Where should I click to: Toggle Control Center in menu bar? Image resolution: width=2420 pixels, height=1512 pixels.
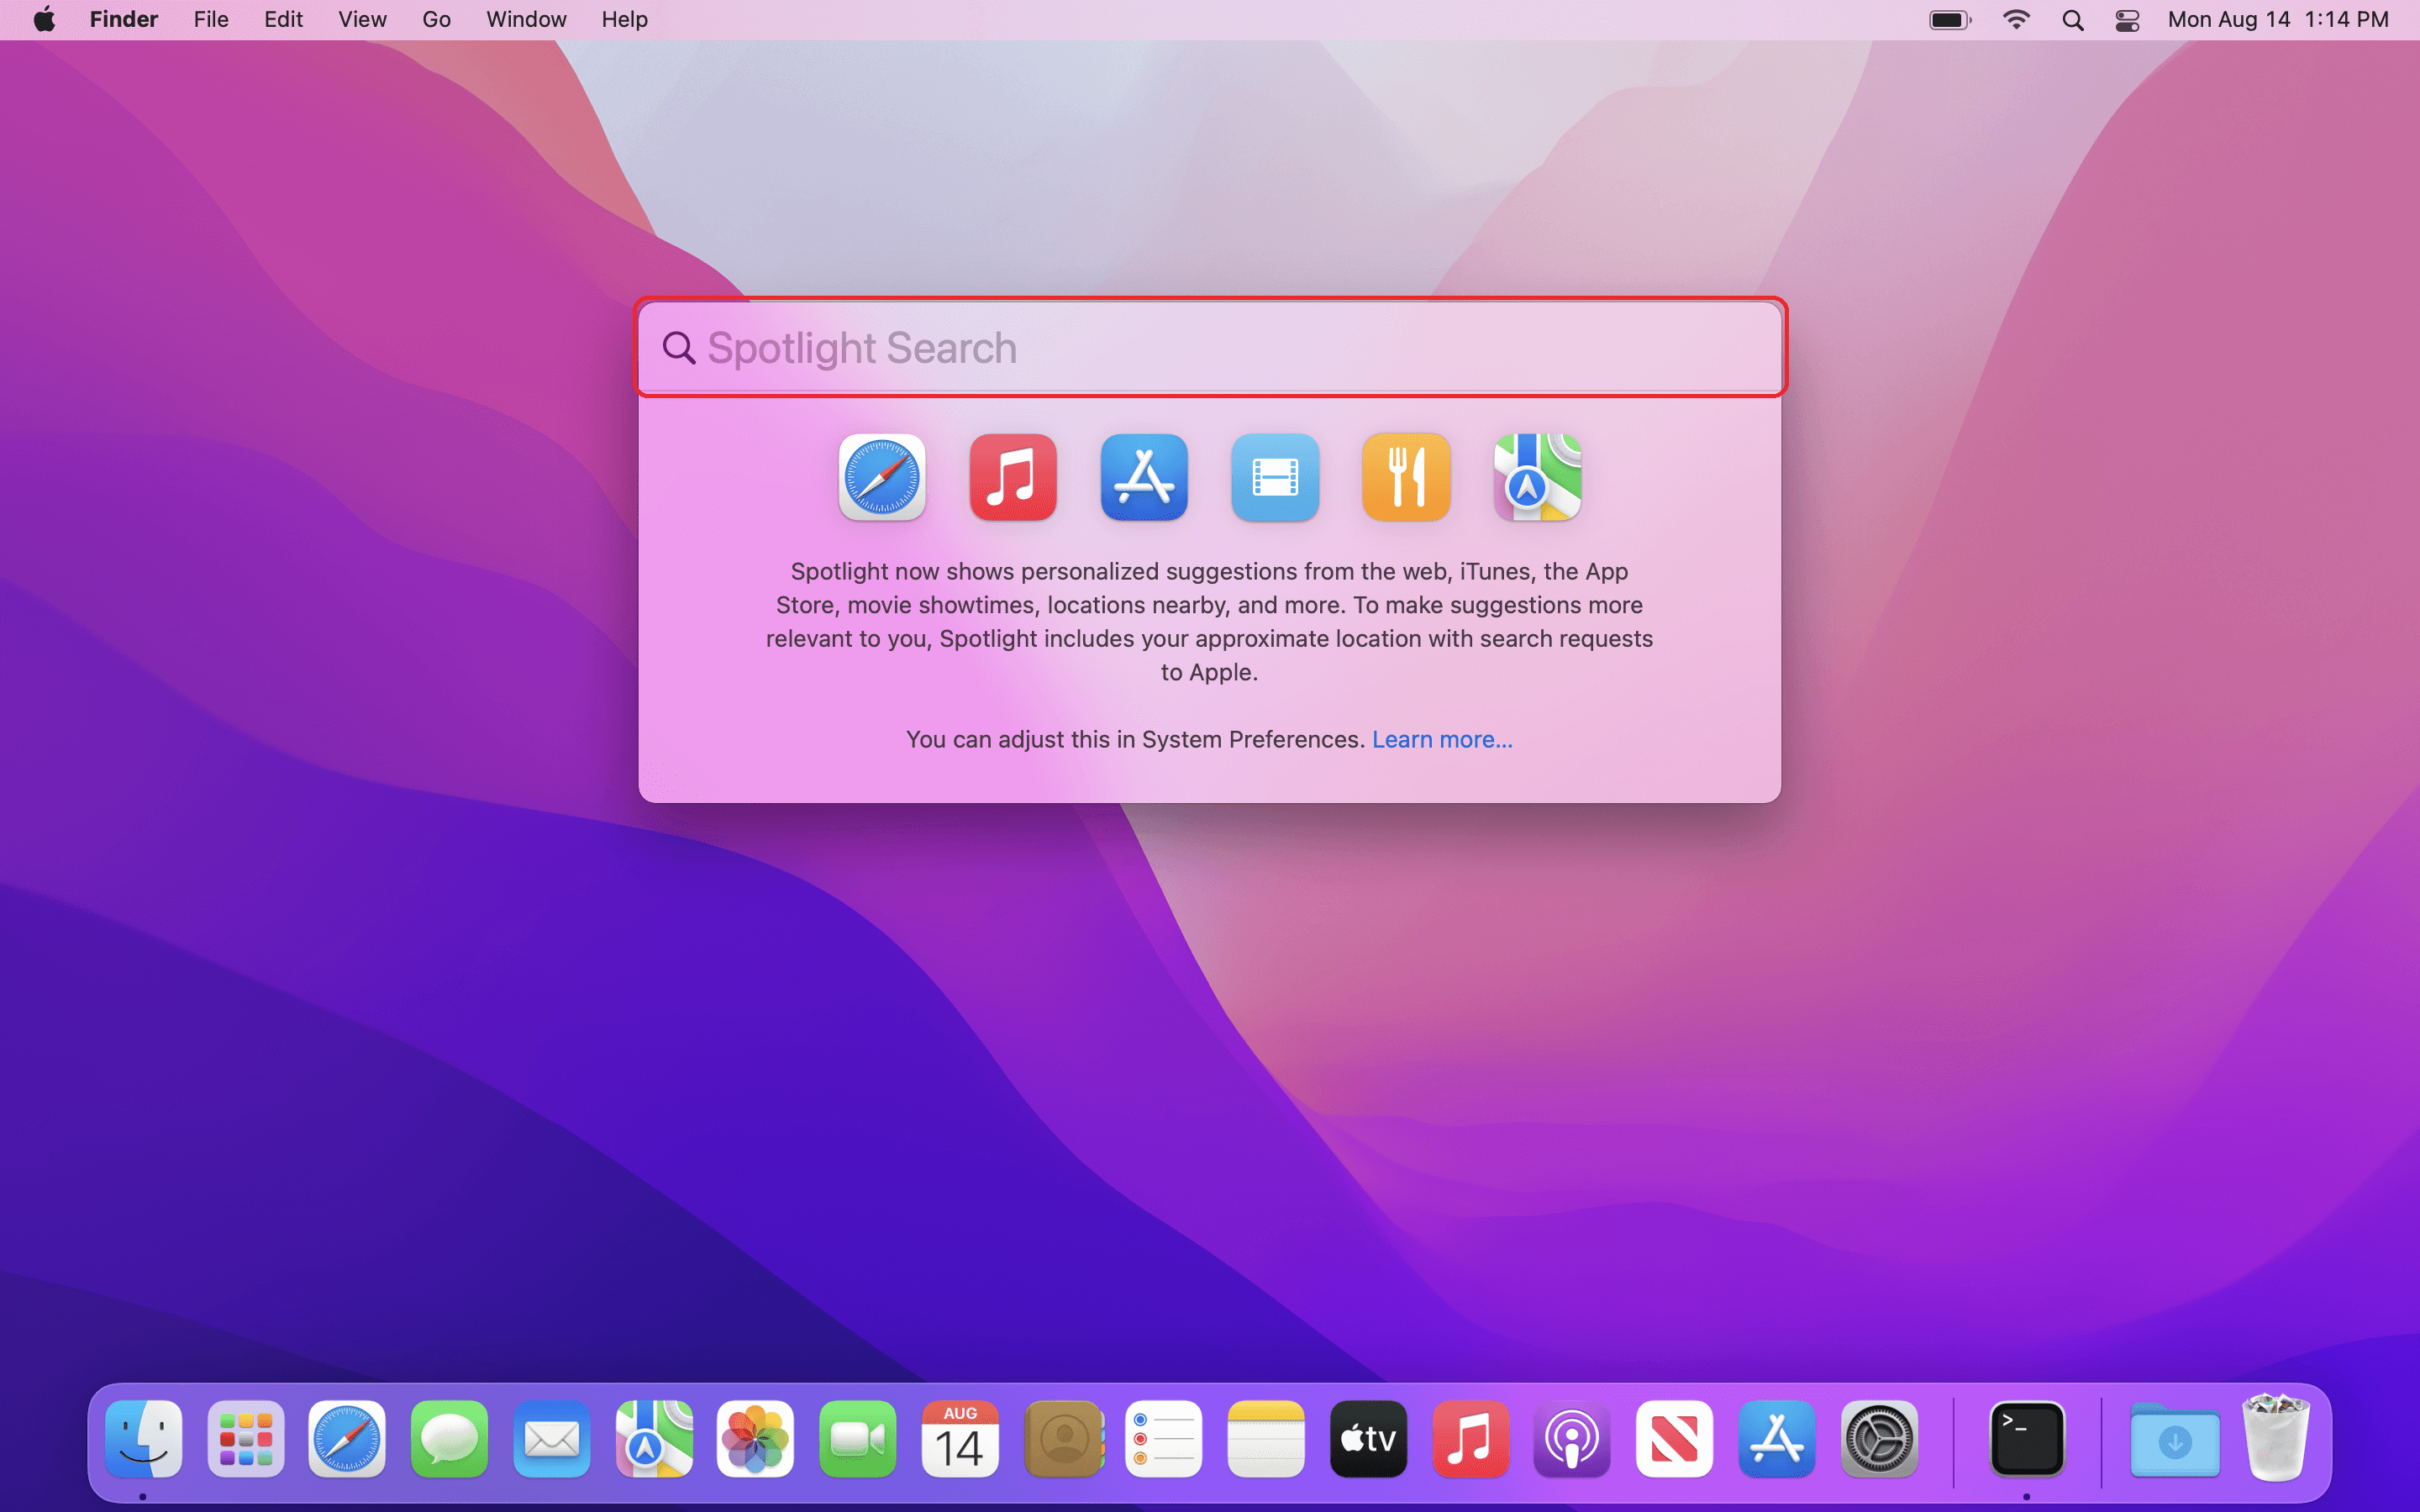coord(2127,19)
